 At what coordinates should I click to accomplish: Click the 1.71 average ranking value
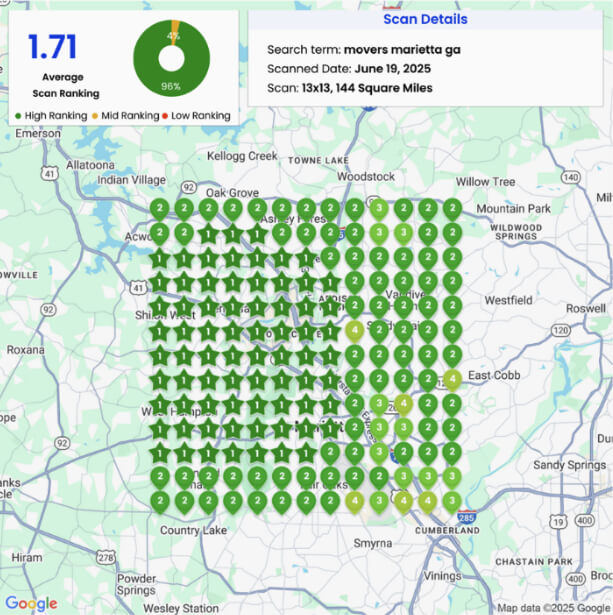52,47
